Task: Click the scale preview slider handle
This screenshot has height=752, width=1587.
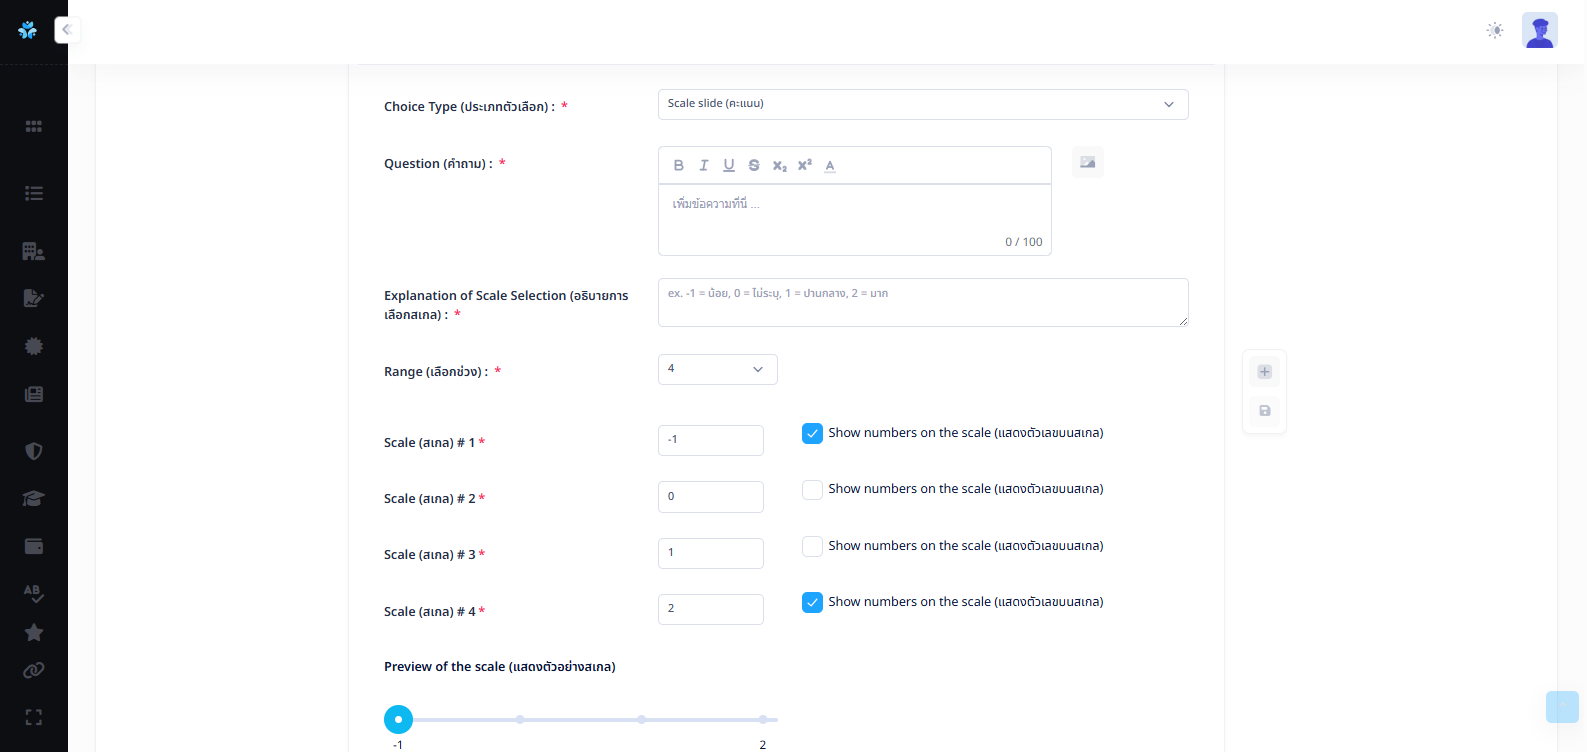Action: point(398,719)
